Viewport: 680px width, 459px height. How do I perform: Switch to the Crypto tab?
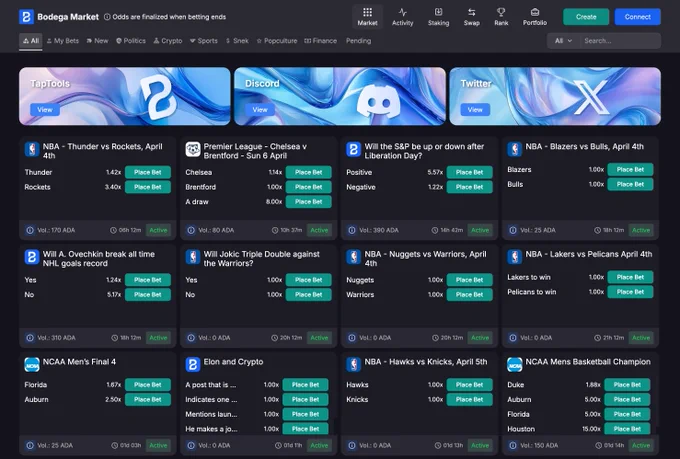pos(168,41)
